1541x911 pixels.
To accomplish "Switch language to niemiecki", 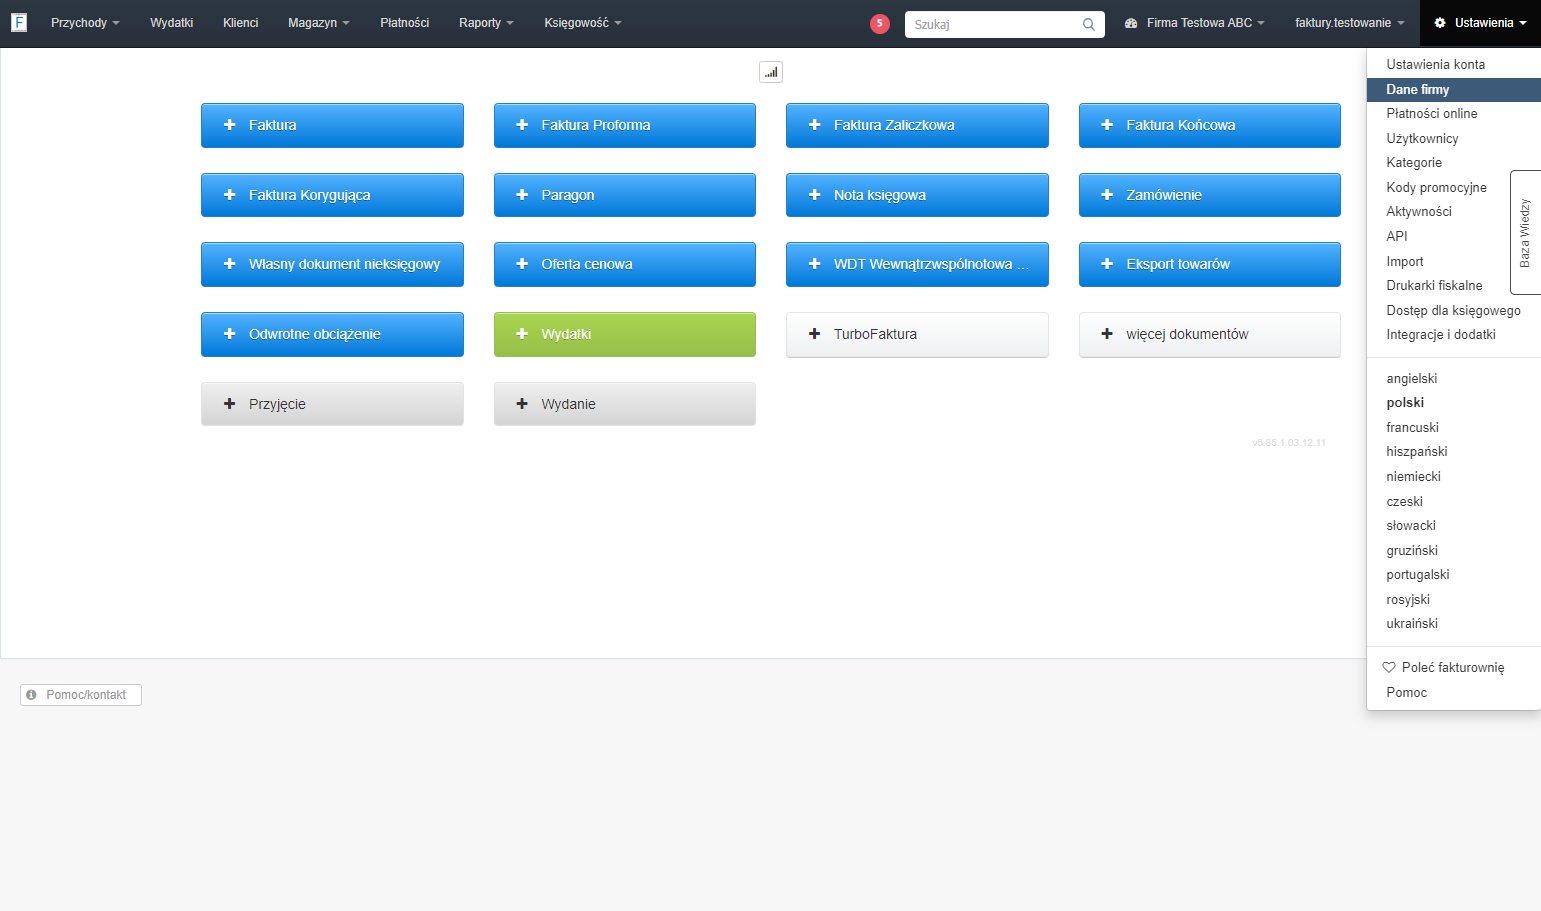I will [1454, 477].
